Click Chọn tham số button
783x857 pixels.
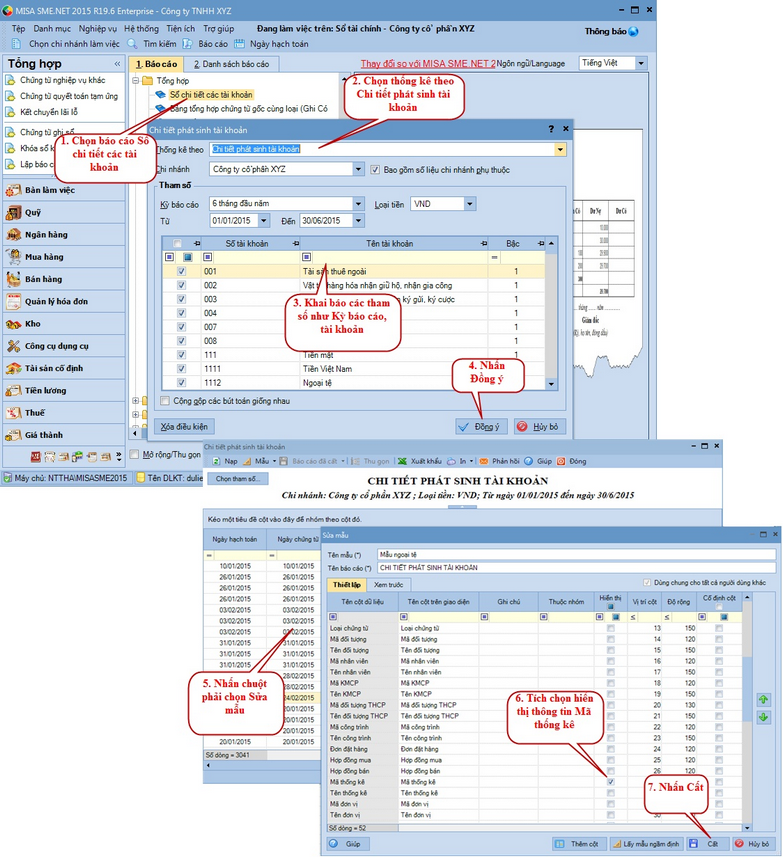[238, 479]
